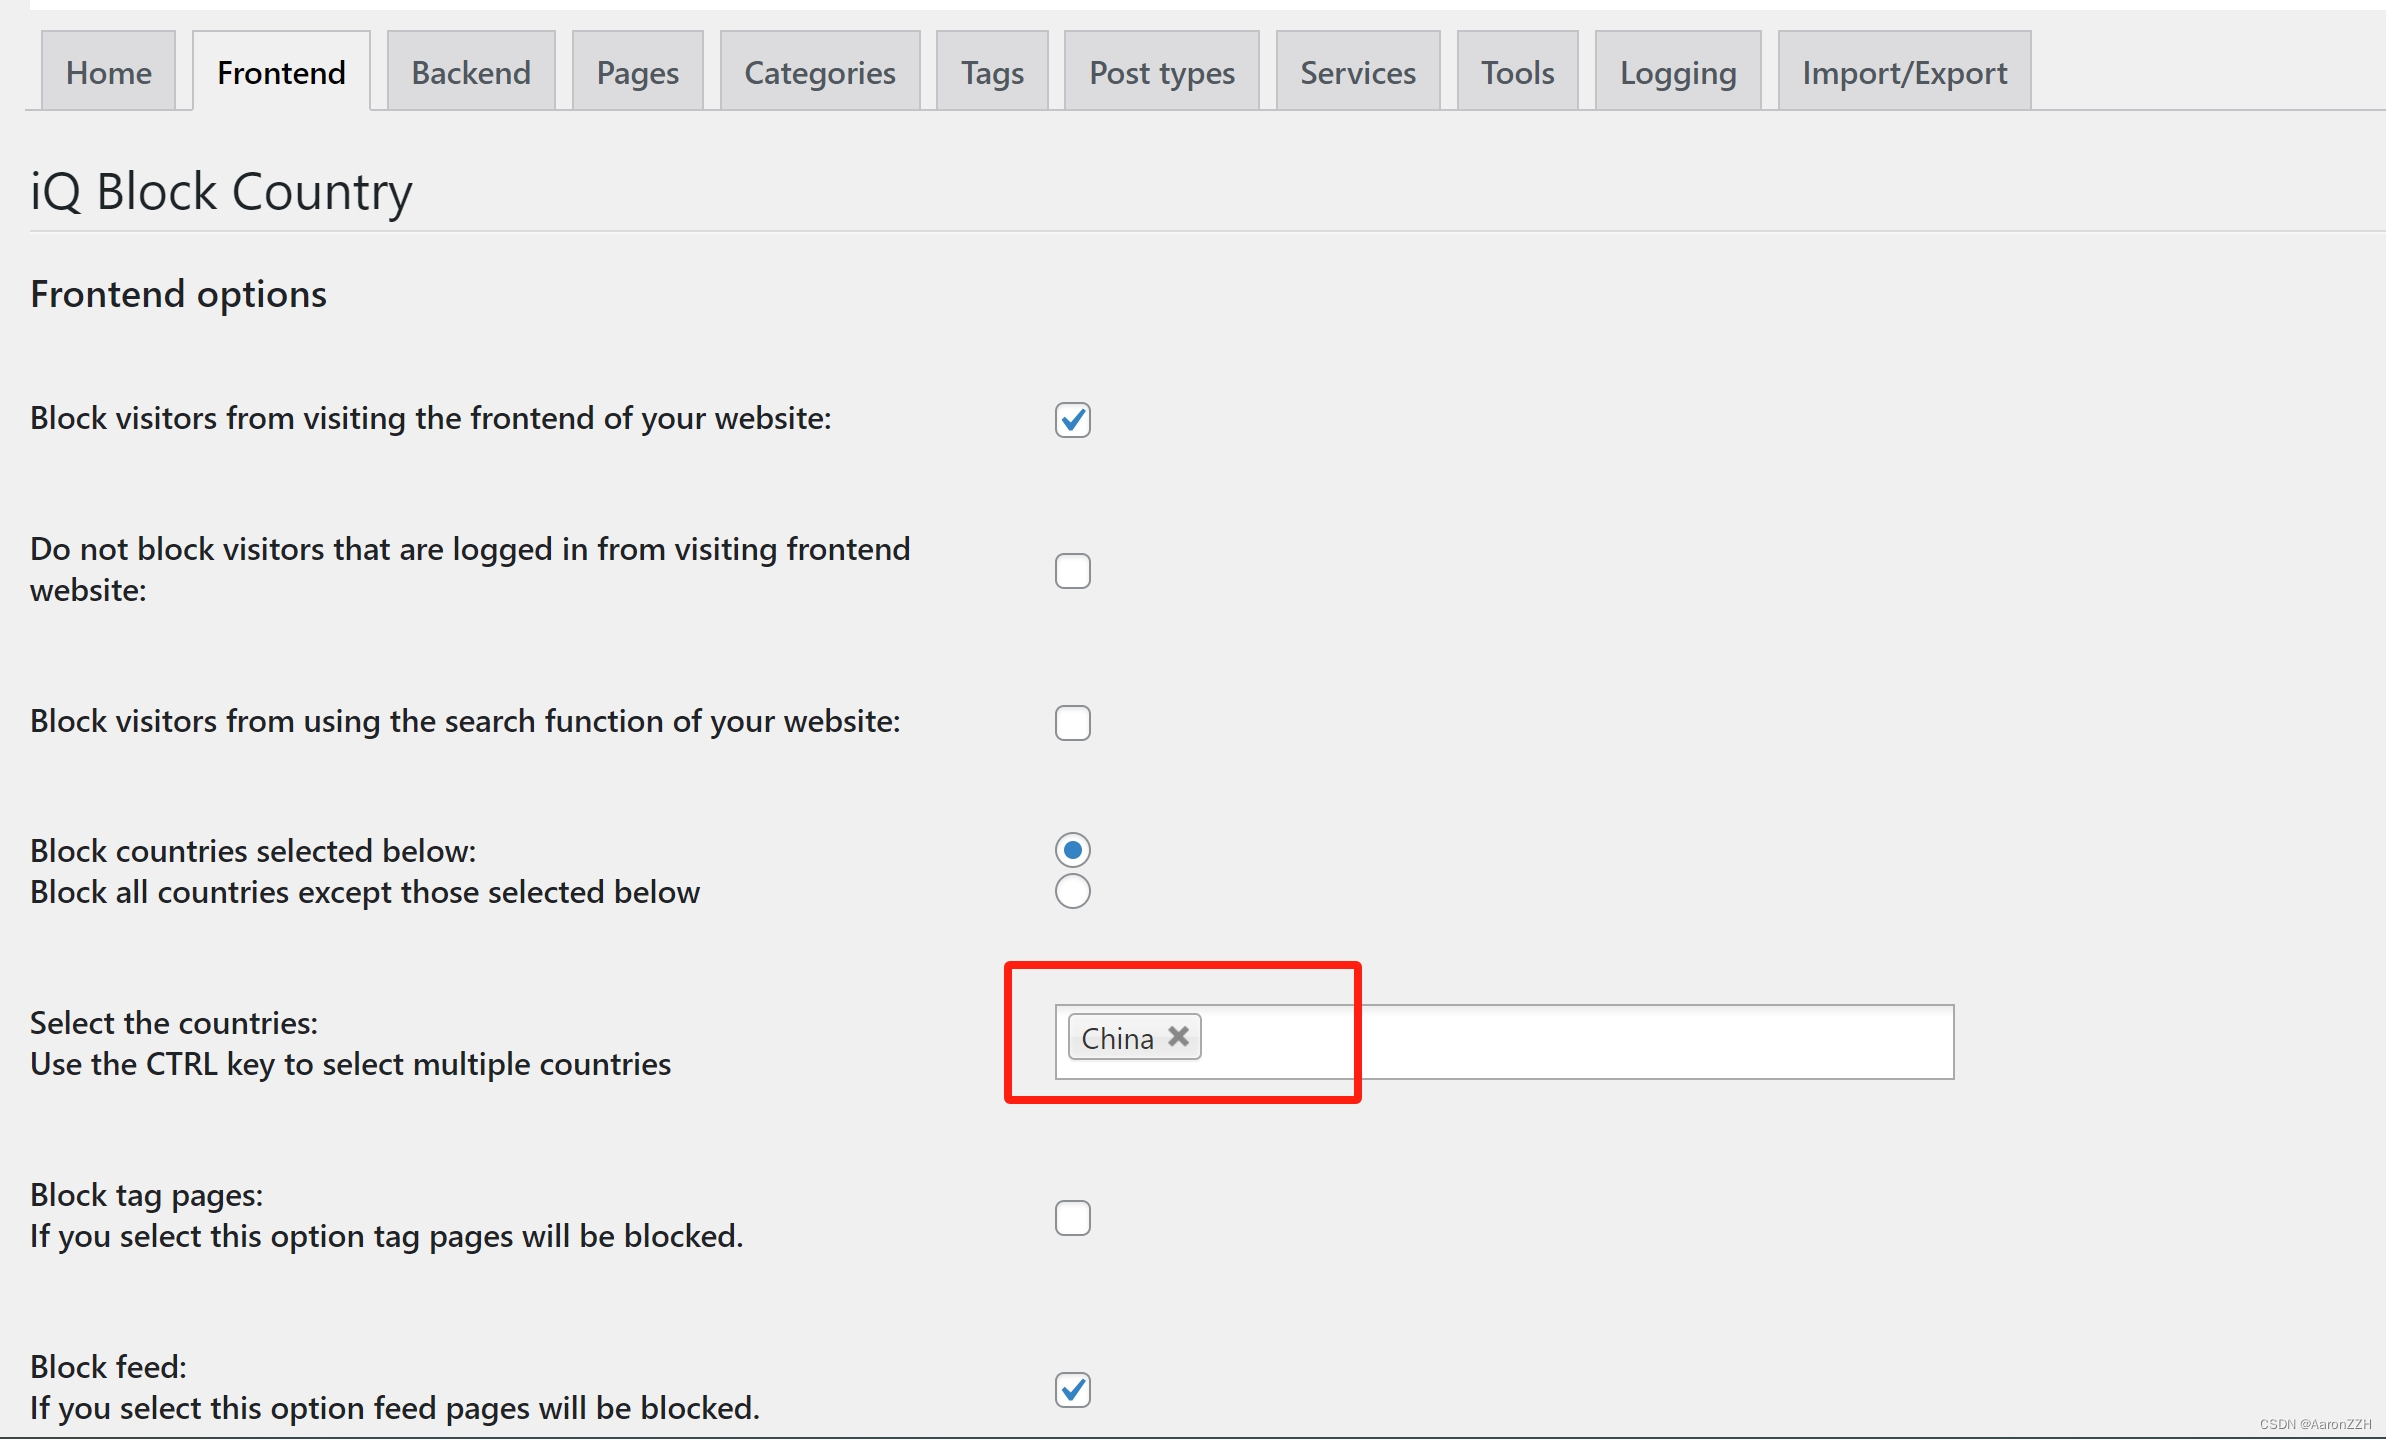Open the Services settings tab
Viewport: 2386px width, 1439px height.
tap(1357, 72)
